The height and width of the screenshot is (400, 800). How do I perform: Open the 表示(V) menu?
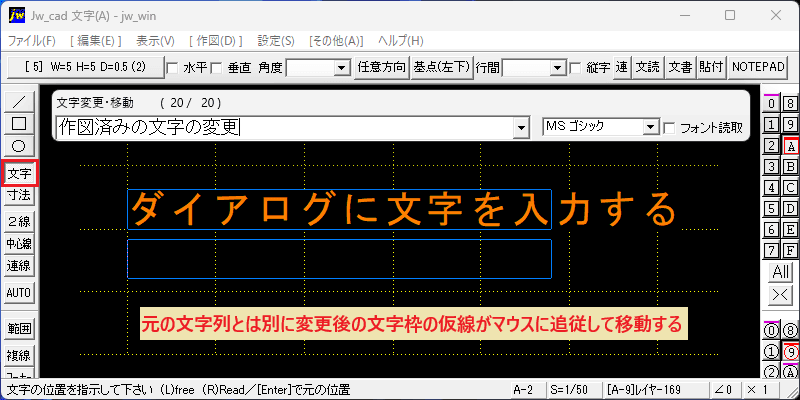click(155, 41)
